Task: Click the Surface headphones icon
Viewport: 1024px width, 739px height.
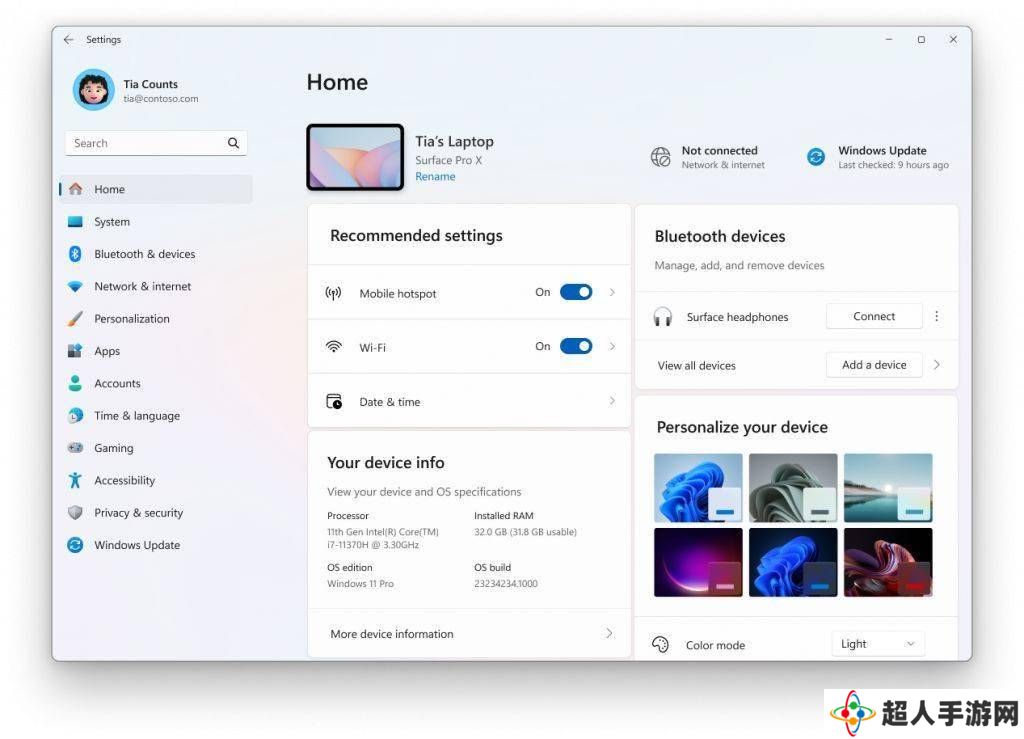Action: click(663, 317)
